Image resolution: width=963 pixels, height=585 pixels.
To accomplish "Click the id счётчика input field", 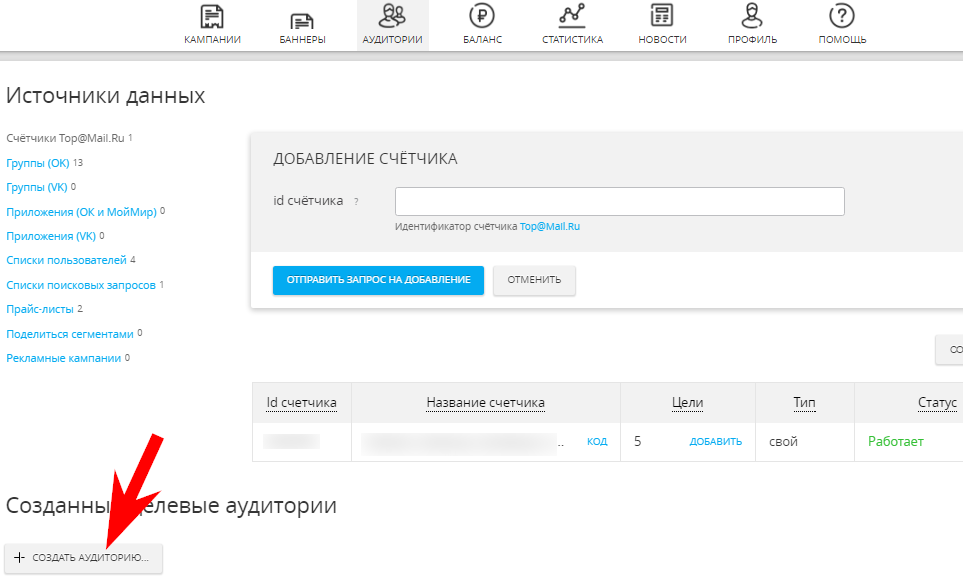I will tap(619, 201).
